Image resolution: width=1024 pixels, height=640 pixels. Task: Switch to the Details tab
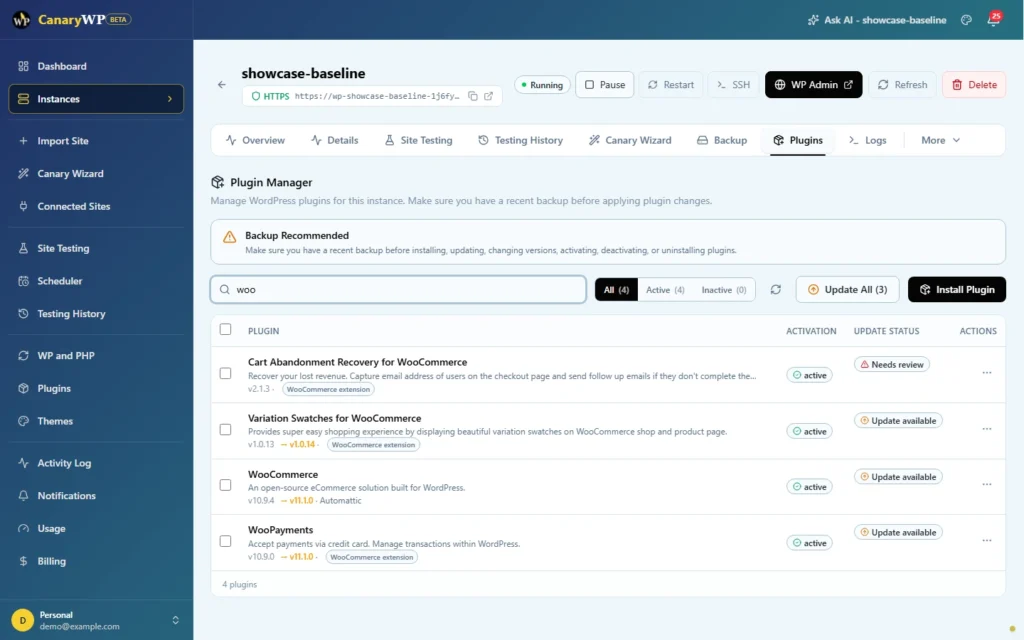pos(334,140)
